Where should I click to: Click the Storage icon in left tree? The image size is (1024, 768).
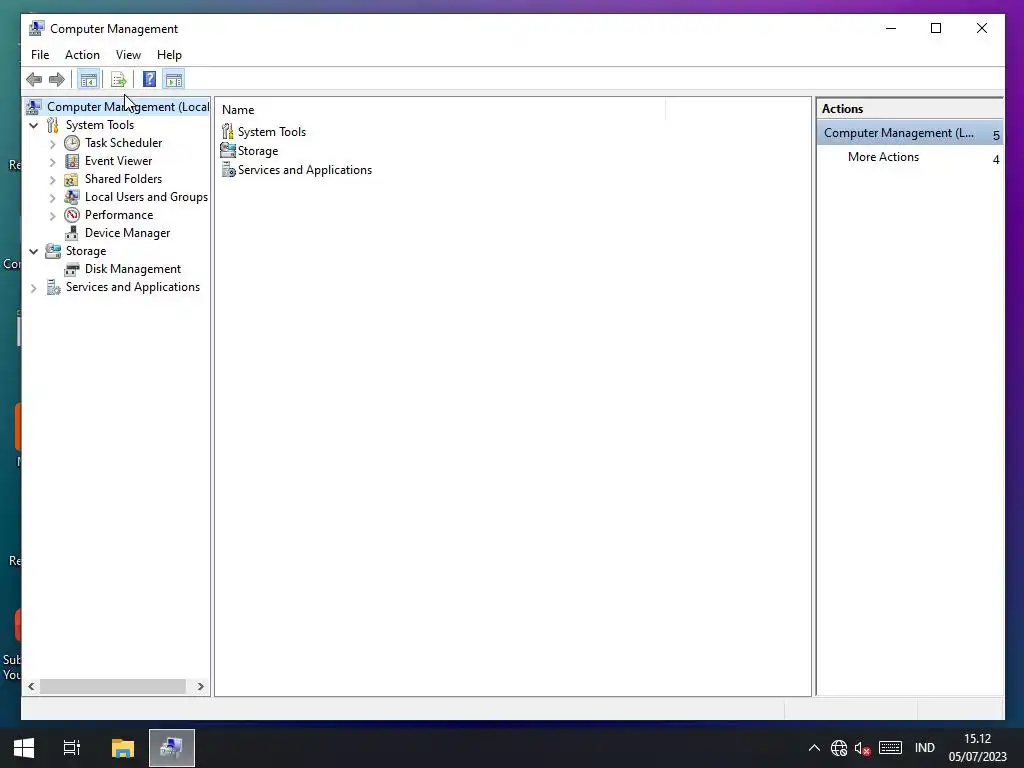[x=53, y=251]
